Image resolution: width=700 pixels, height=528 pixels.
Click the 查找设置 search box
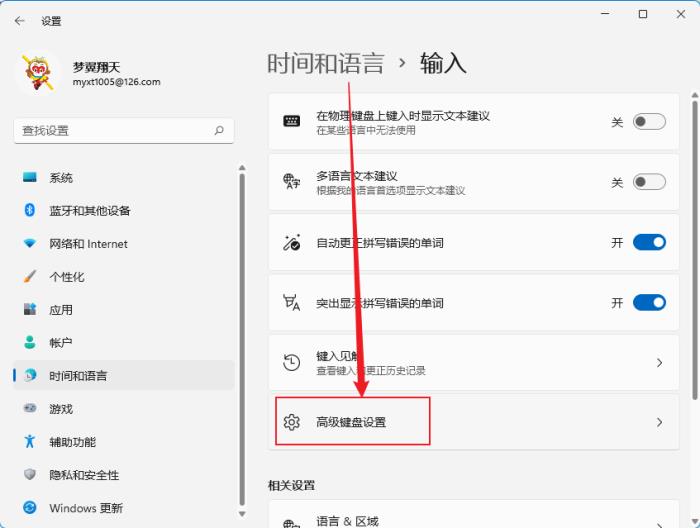115,131
